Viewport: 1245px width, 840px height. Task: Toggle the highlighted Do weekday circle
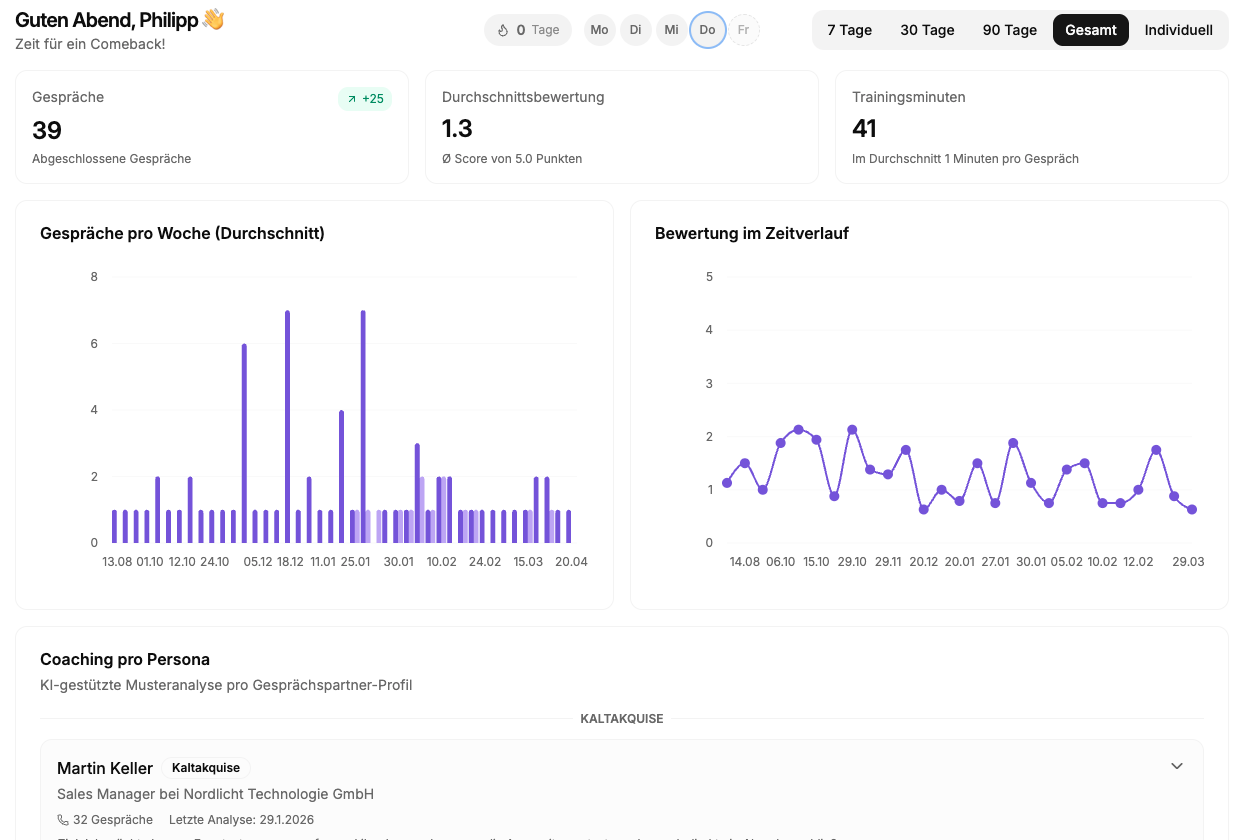[707, 30]
